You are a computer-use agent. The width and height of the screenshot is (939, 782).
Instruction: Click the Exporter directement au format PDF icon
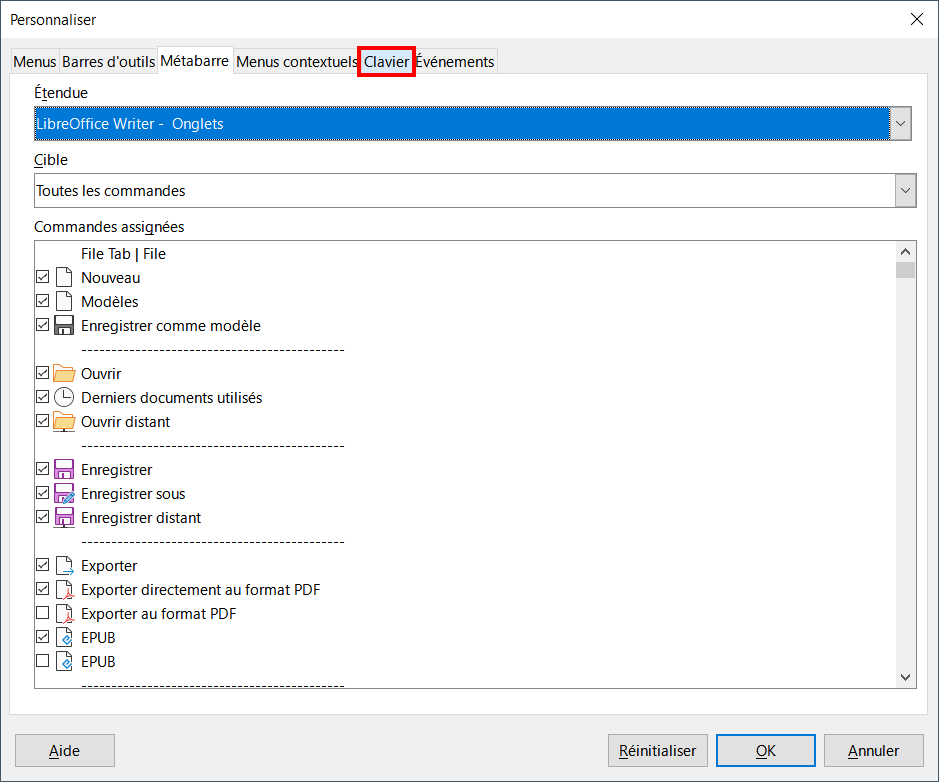pos(64,589)
